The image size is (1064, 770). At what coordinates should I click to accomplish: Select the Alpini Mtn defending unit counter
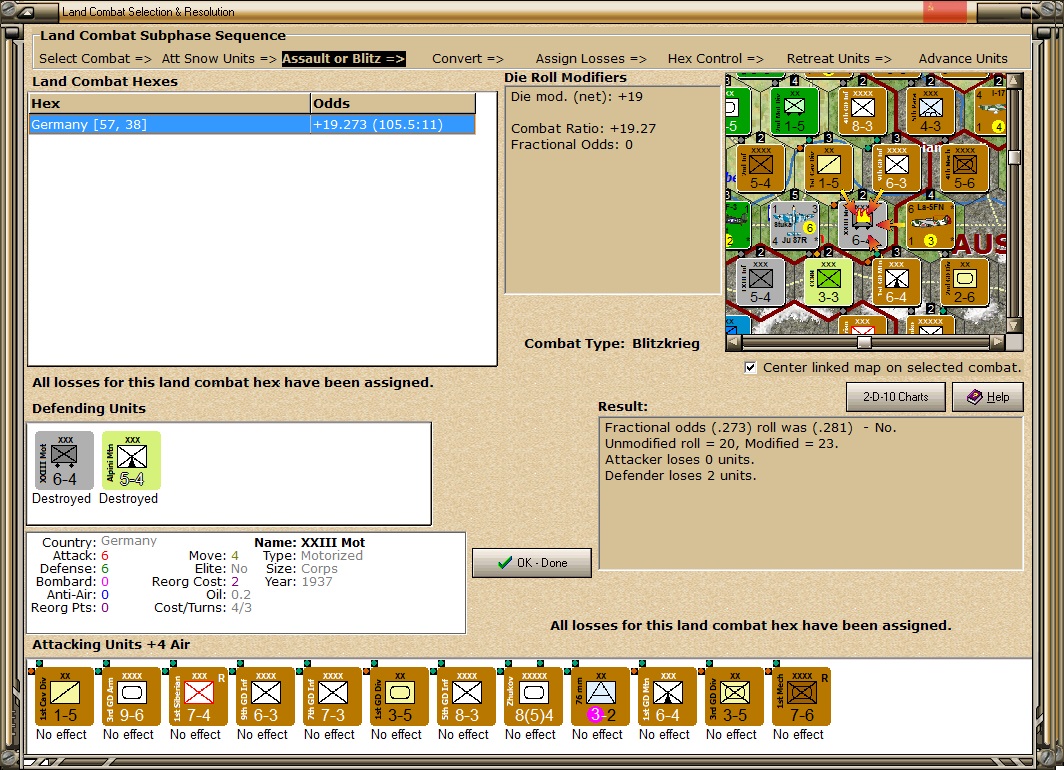pos(132,460)
